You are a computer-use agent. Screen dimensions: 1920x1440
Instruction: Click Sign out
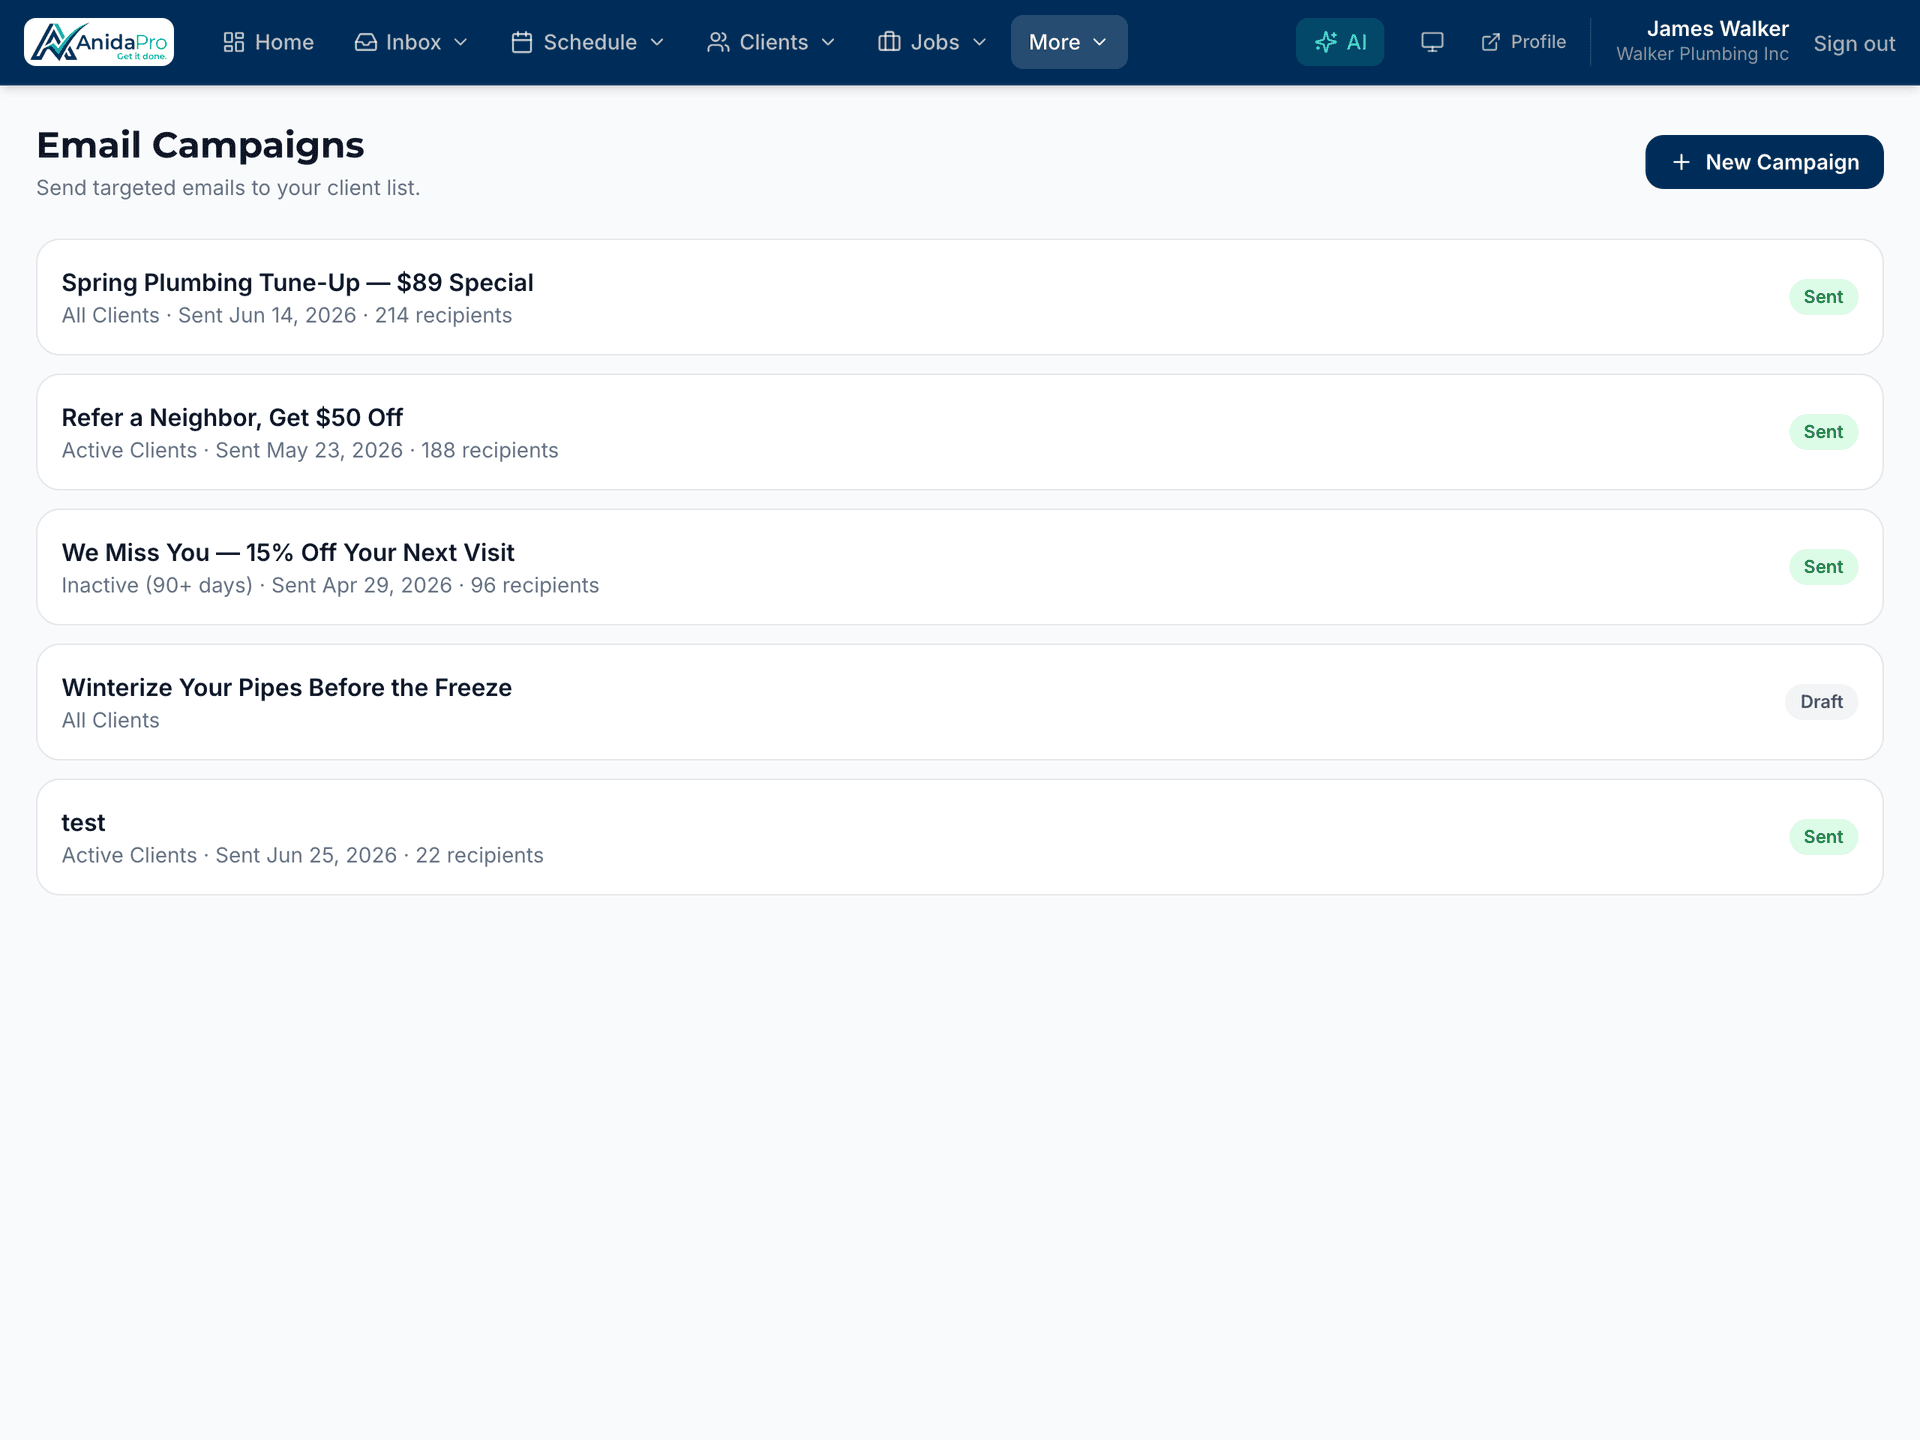[x=1854, y=44]
